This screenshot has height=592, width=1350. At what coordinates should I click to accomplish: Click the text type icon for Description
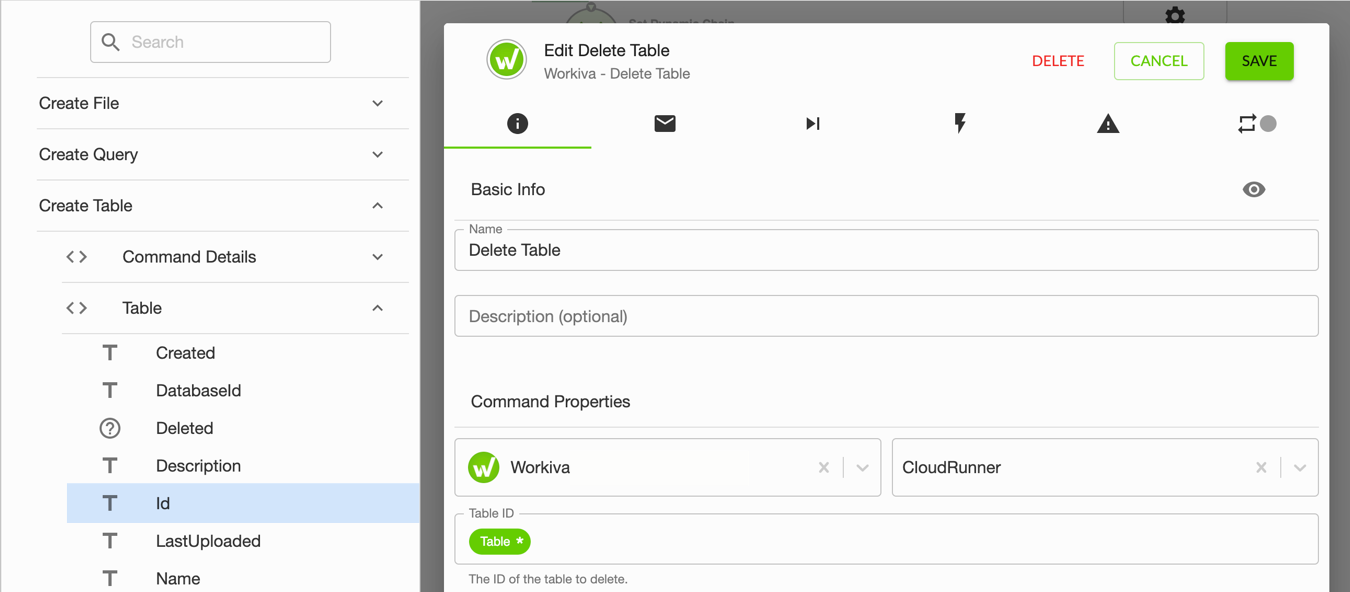(x=110, y=466)
